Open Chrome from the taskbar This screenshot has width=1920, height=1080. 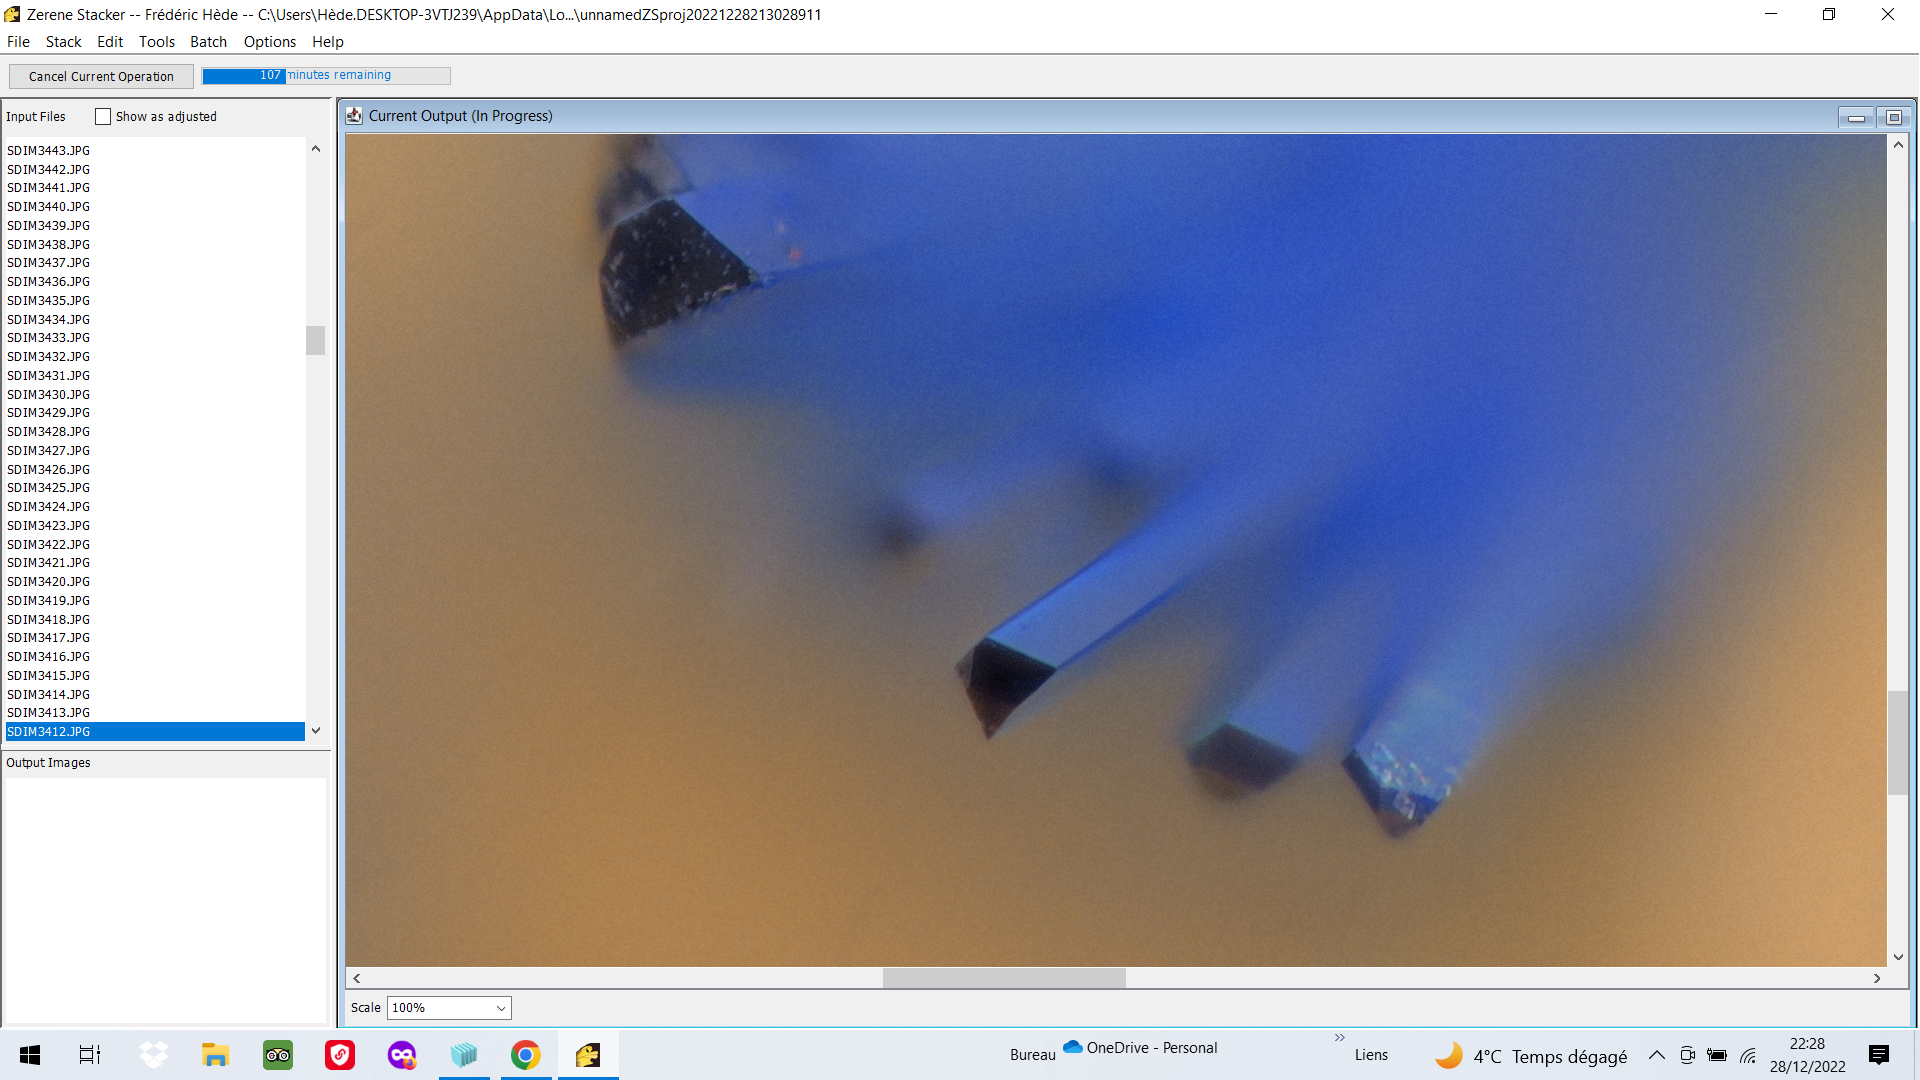(525, 1055)
